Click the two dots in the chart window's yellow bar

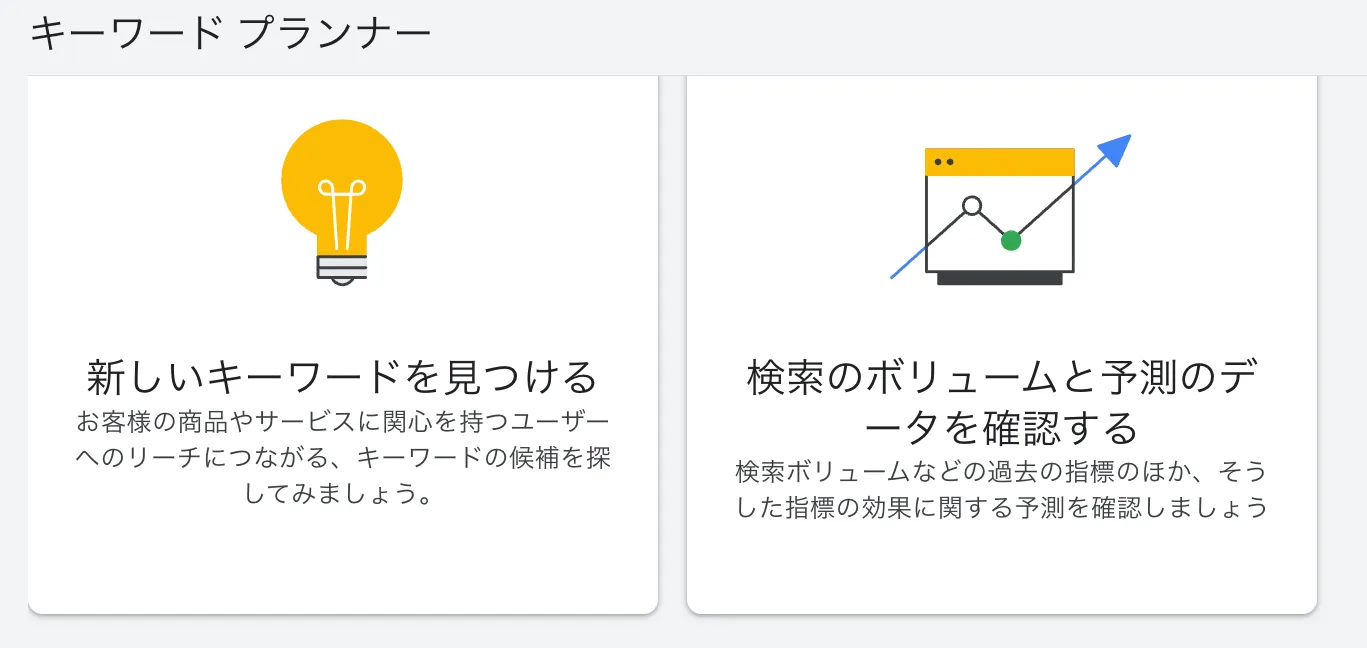[x=943, y=161]
